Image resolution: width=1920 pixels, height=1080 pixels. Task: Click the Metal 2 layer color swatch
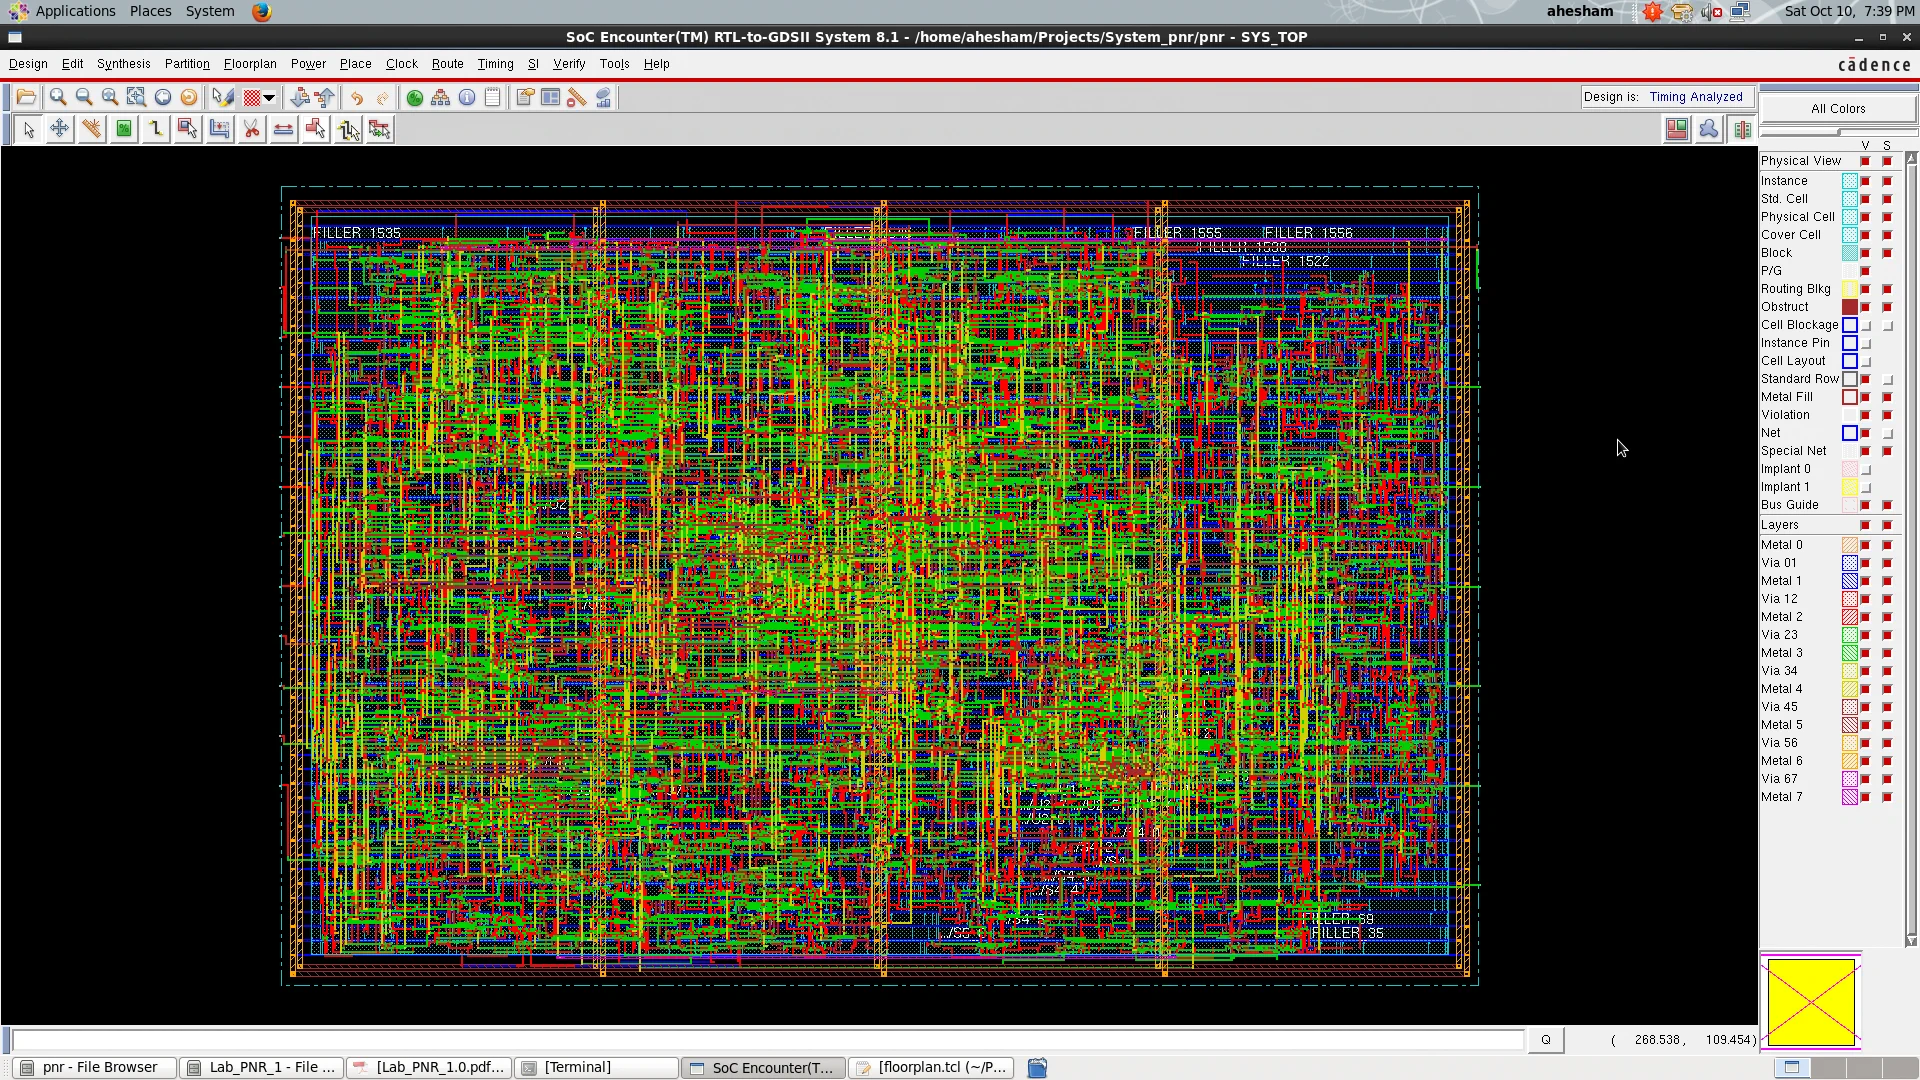point(1850,617)
